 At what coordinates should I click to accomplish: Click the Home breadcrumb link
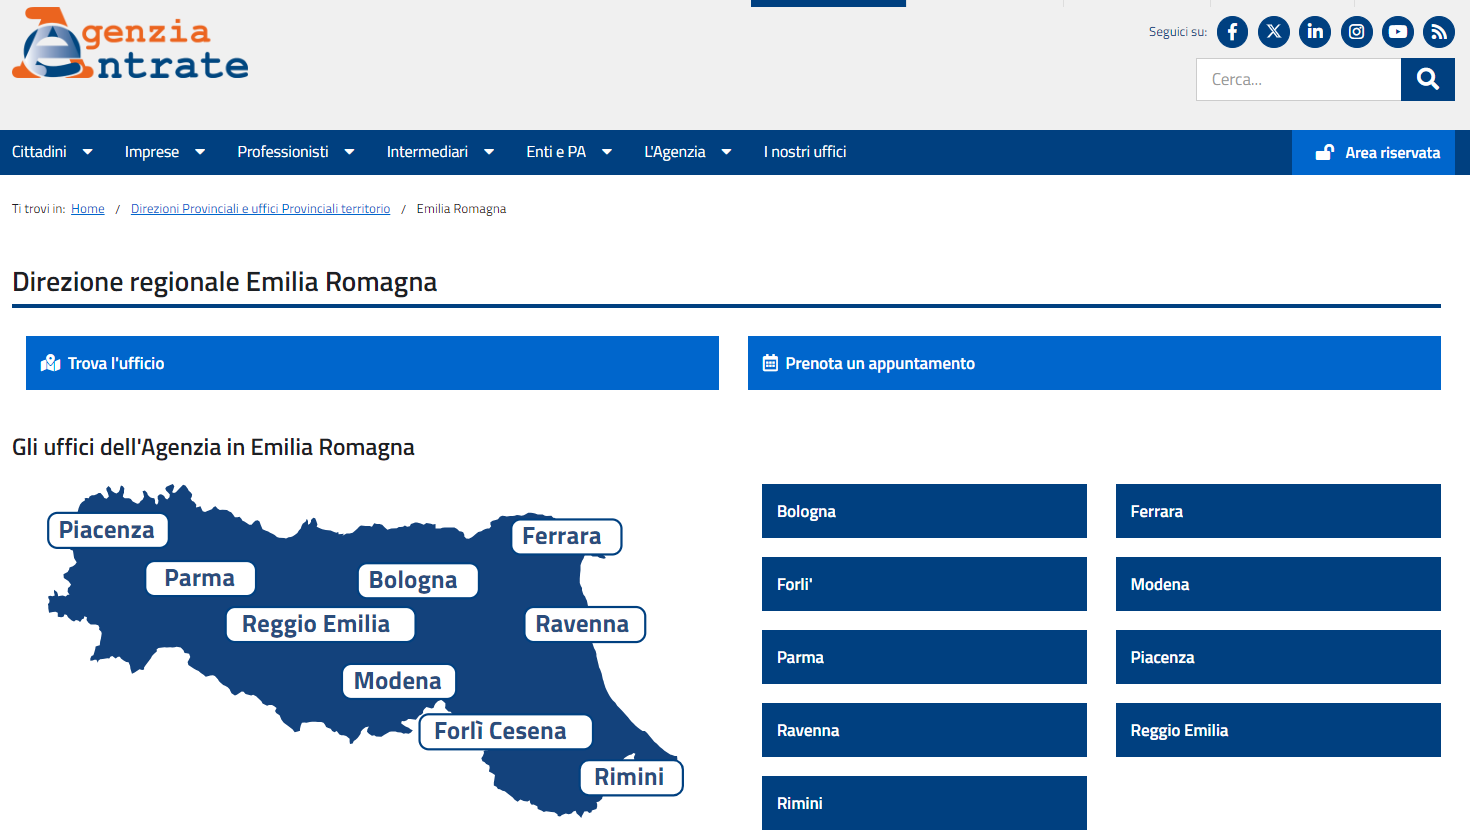(x=88, y=209)
